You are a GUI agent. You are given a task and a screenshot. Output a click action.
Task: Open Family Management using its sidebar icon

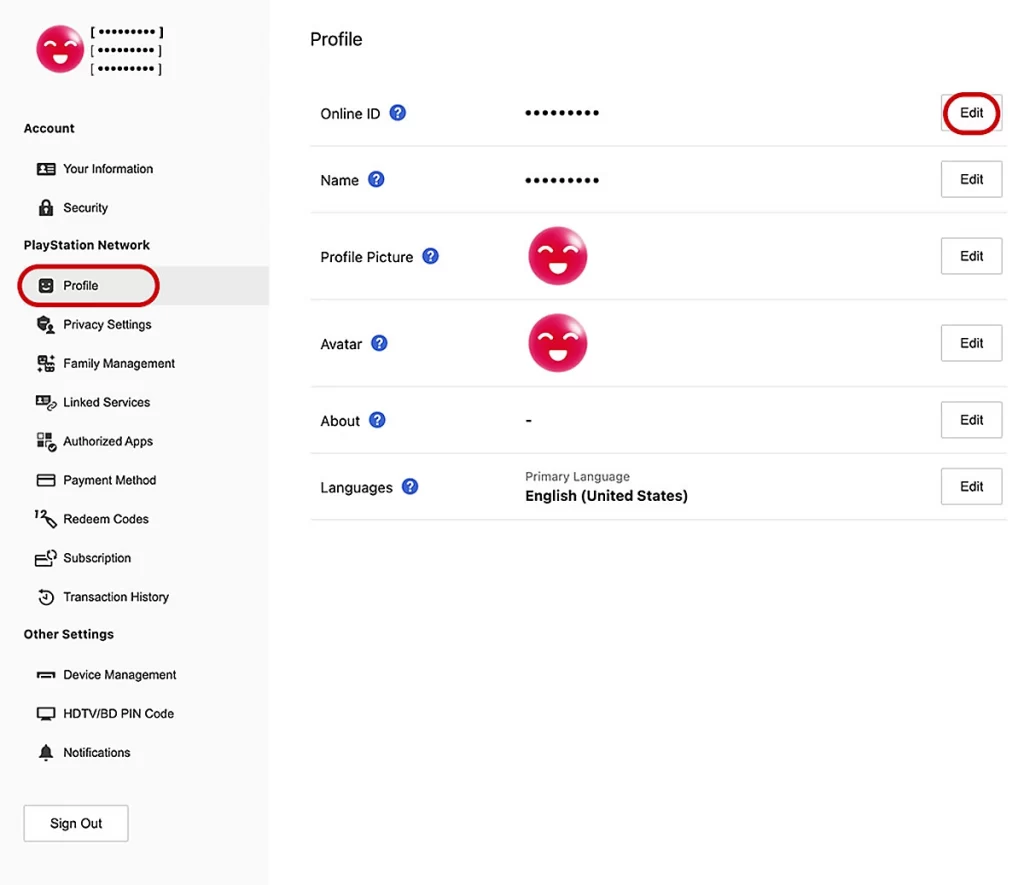(46, 363)
